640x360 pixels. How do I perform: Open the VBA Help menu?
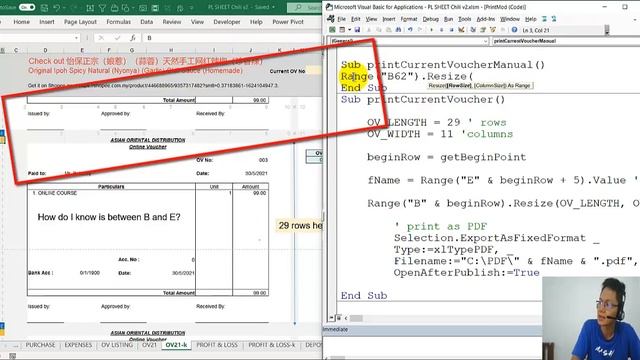tap(530, 19)
